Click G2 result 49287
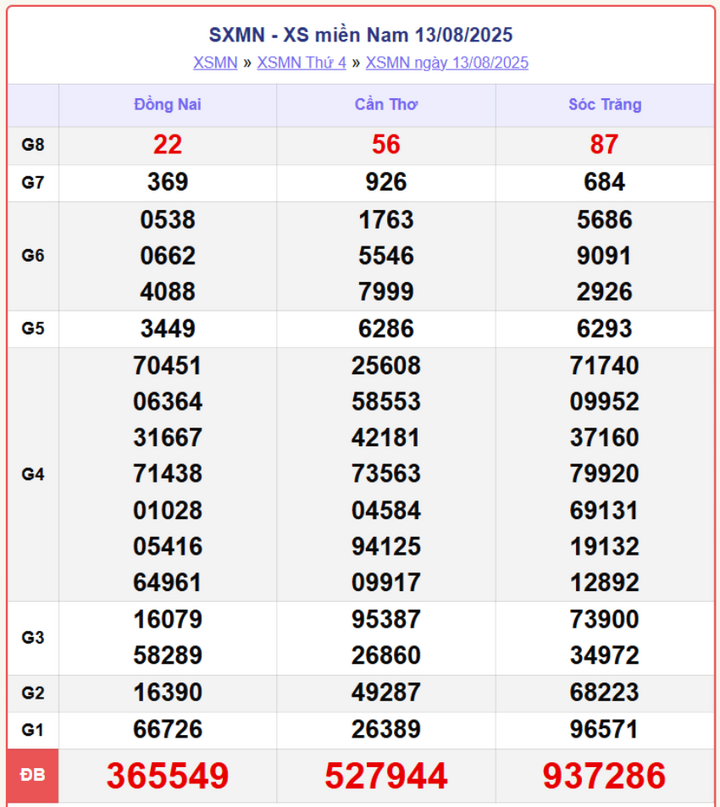720x807 pixels. (x=386, y=693)
